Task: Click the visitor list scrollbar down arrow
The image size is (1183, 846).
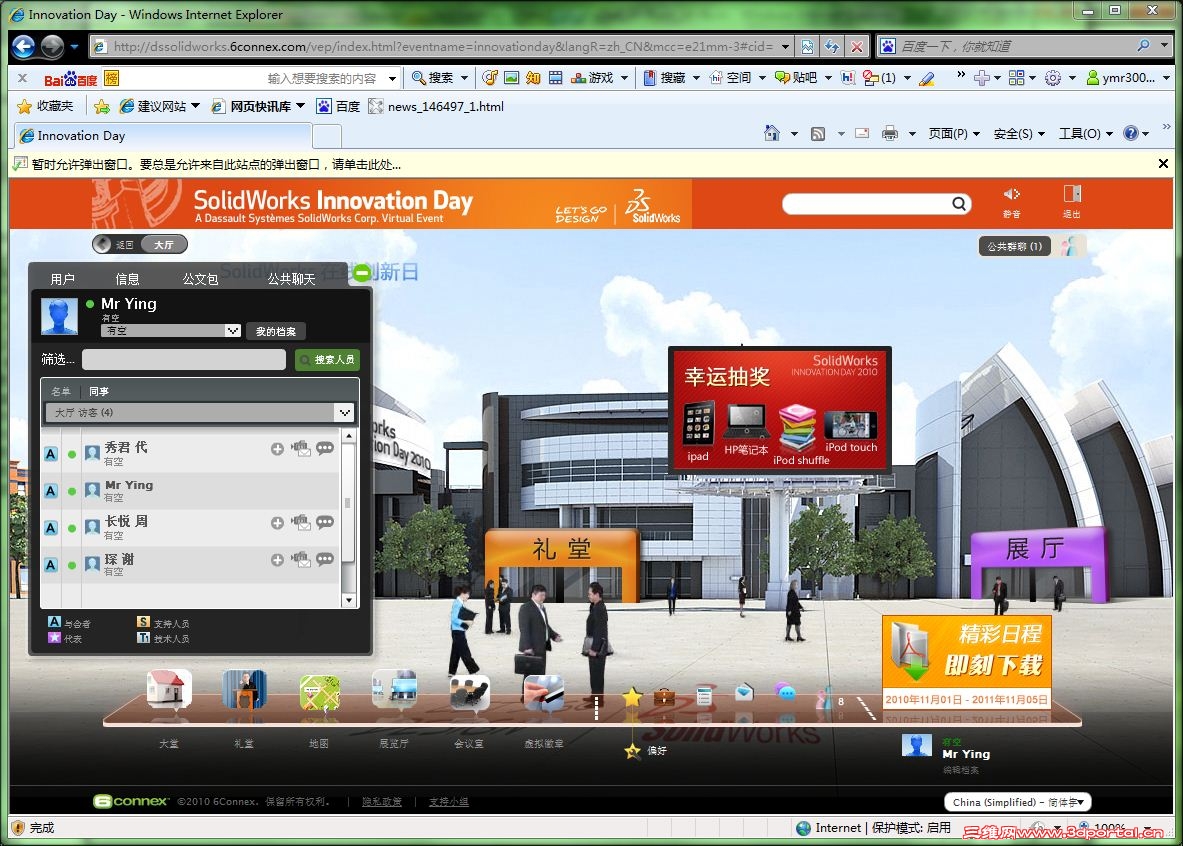Action: pos(349,601)
